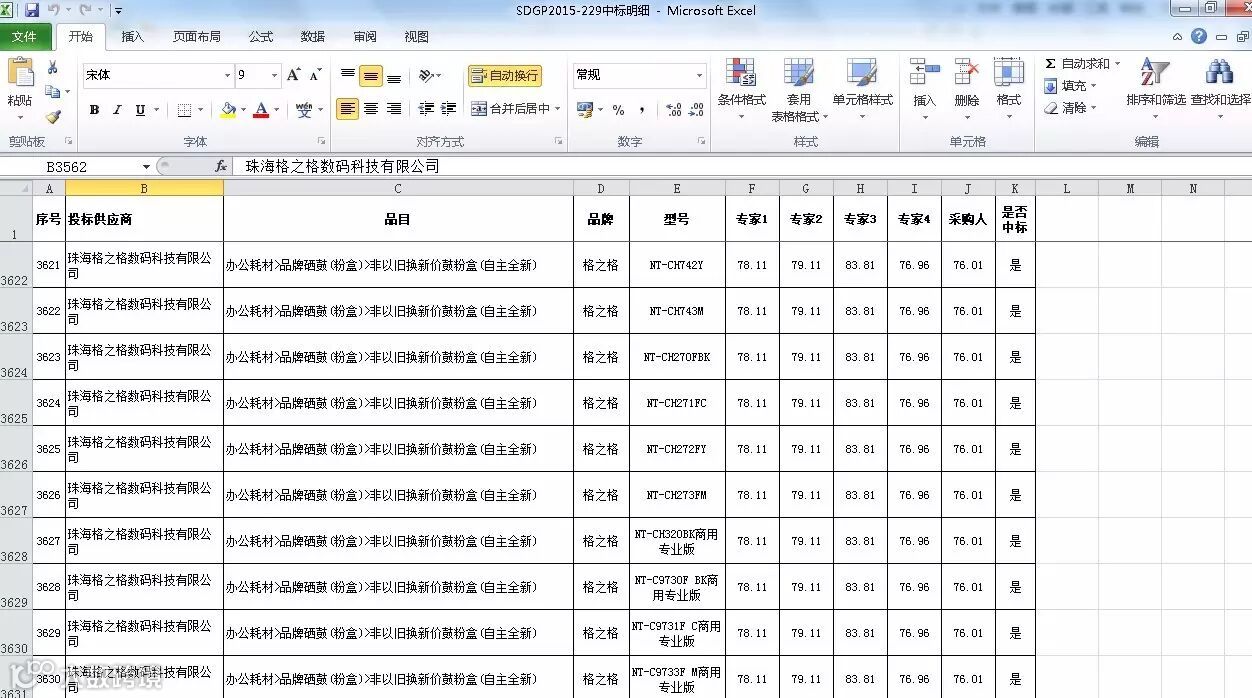The image size is (1252, 698).
Task: Click the Save icon in quick access toolbar
Action: pos(31,10)
